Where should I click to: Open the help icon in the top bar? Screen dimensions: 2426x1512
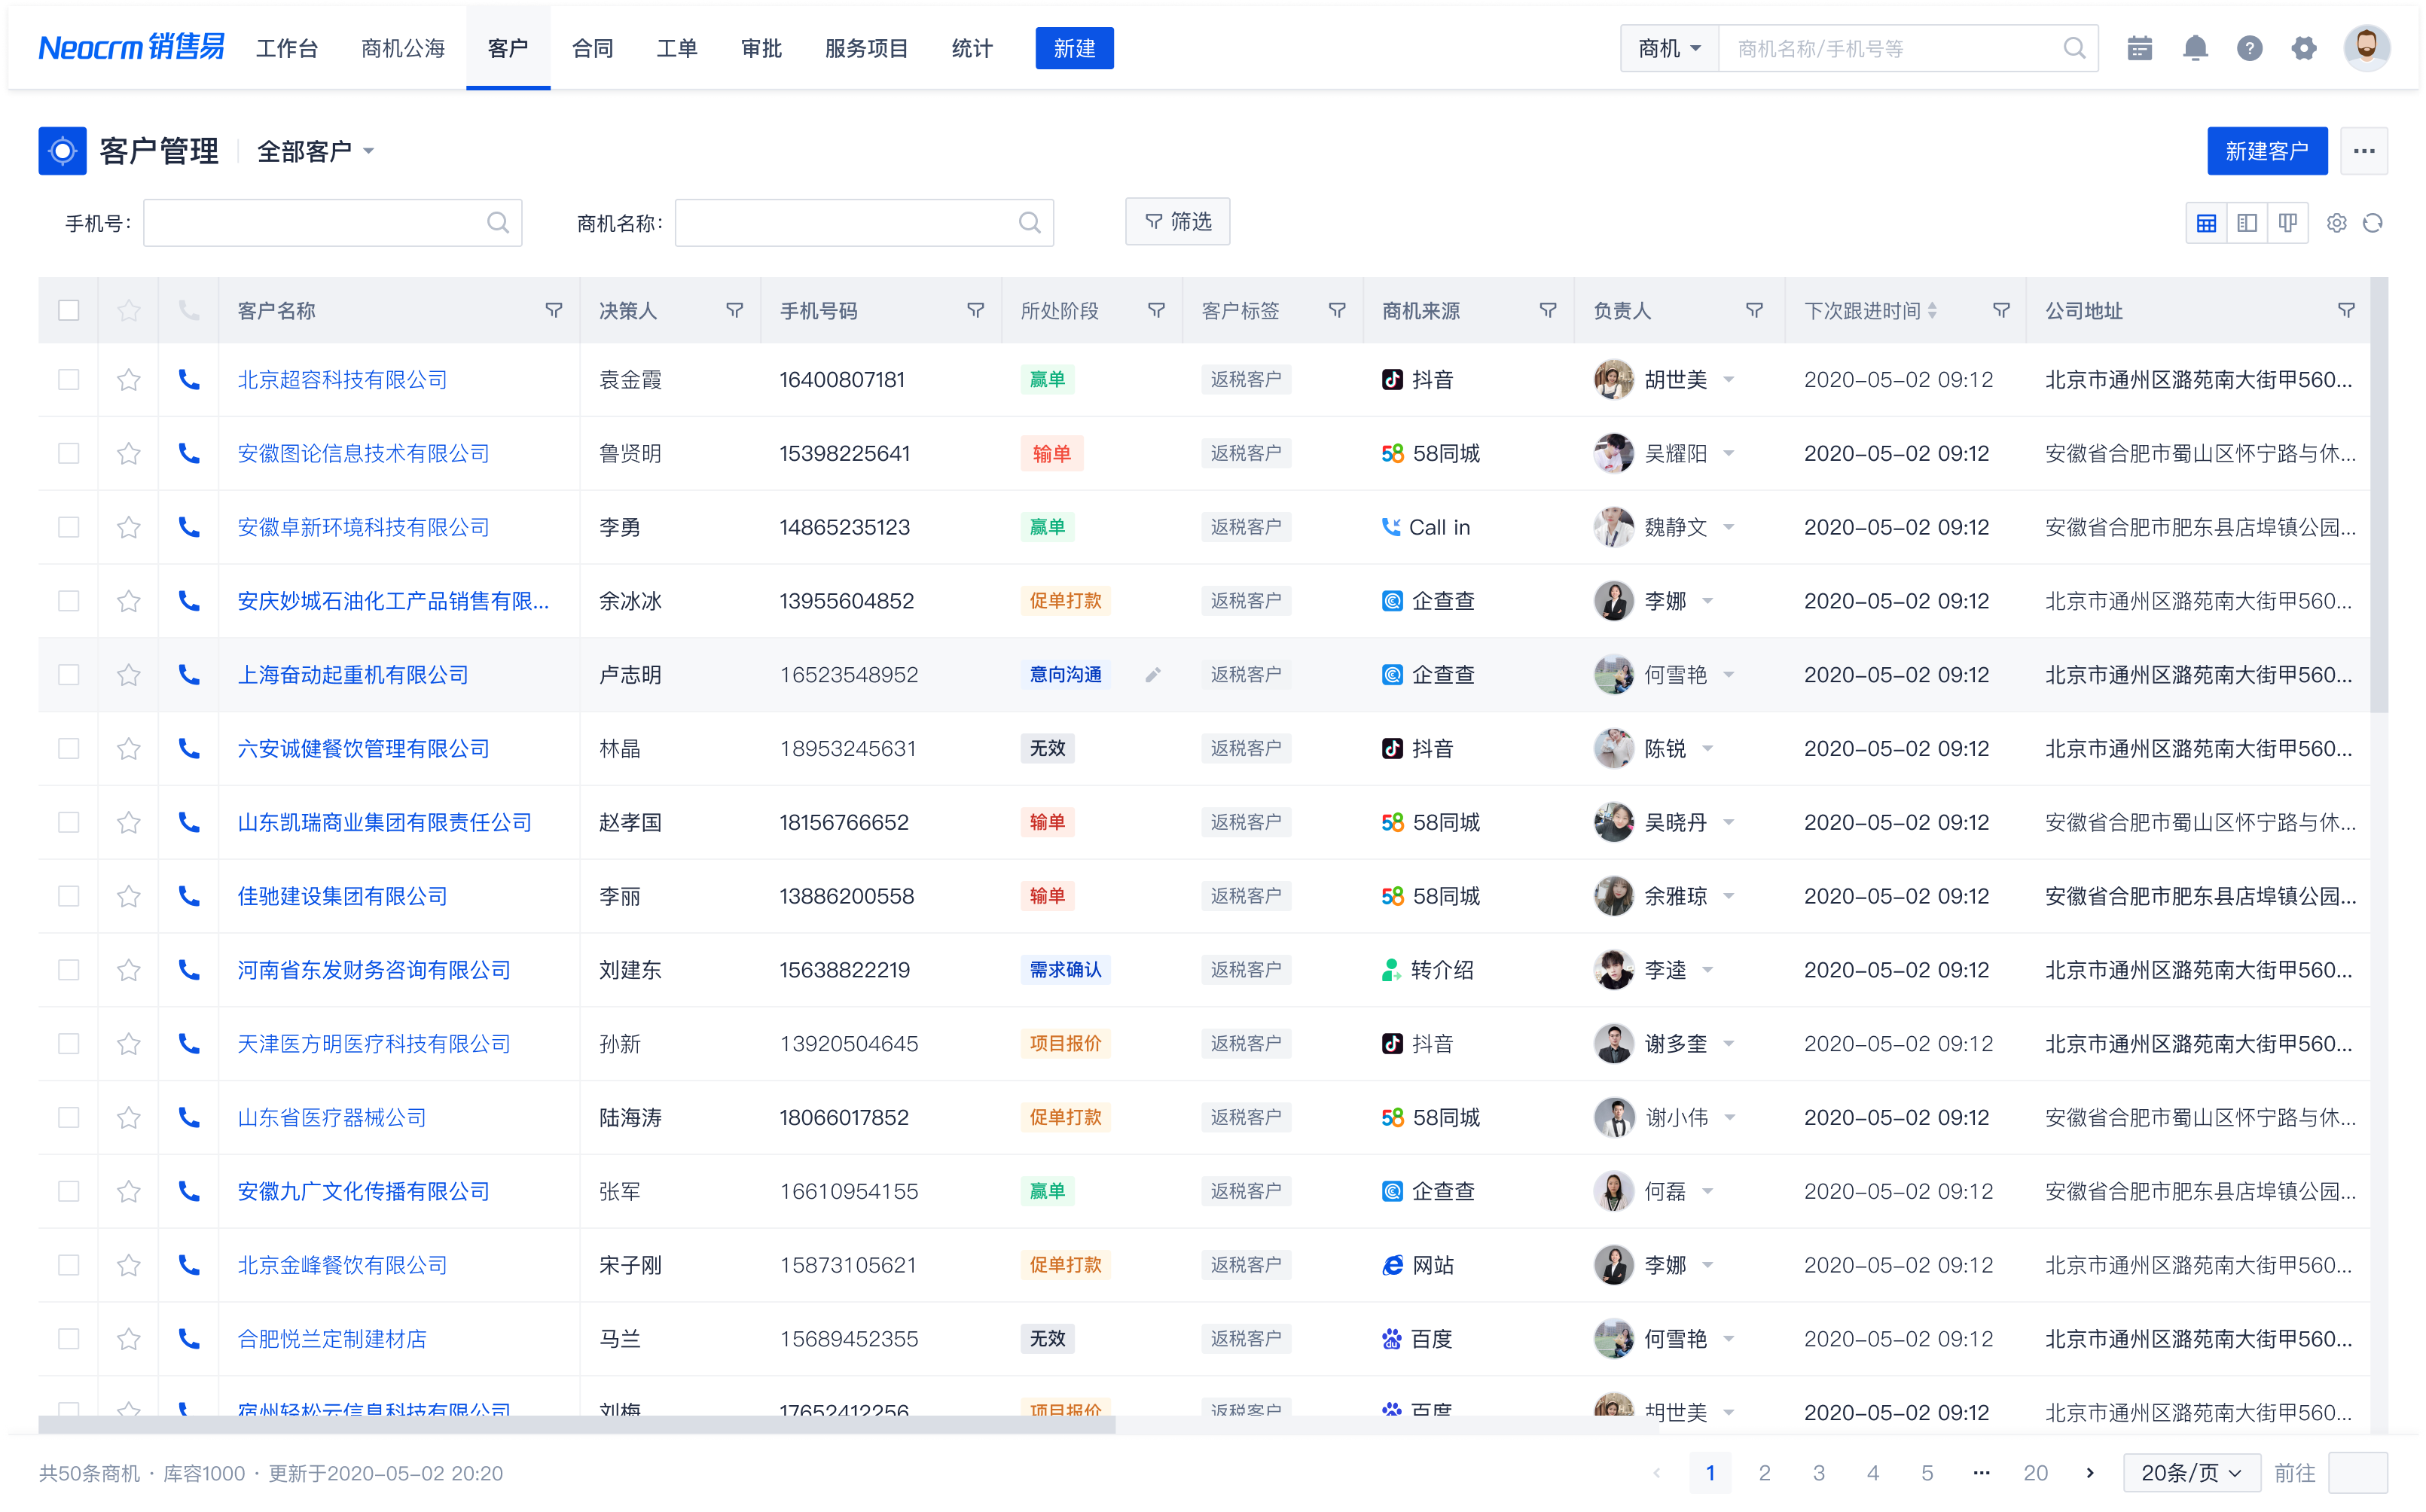2250,47
